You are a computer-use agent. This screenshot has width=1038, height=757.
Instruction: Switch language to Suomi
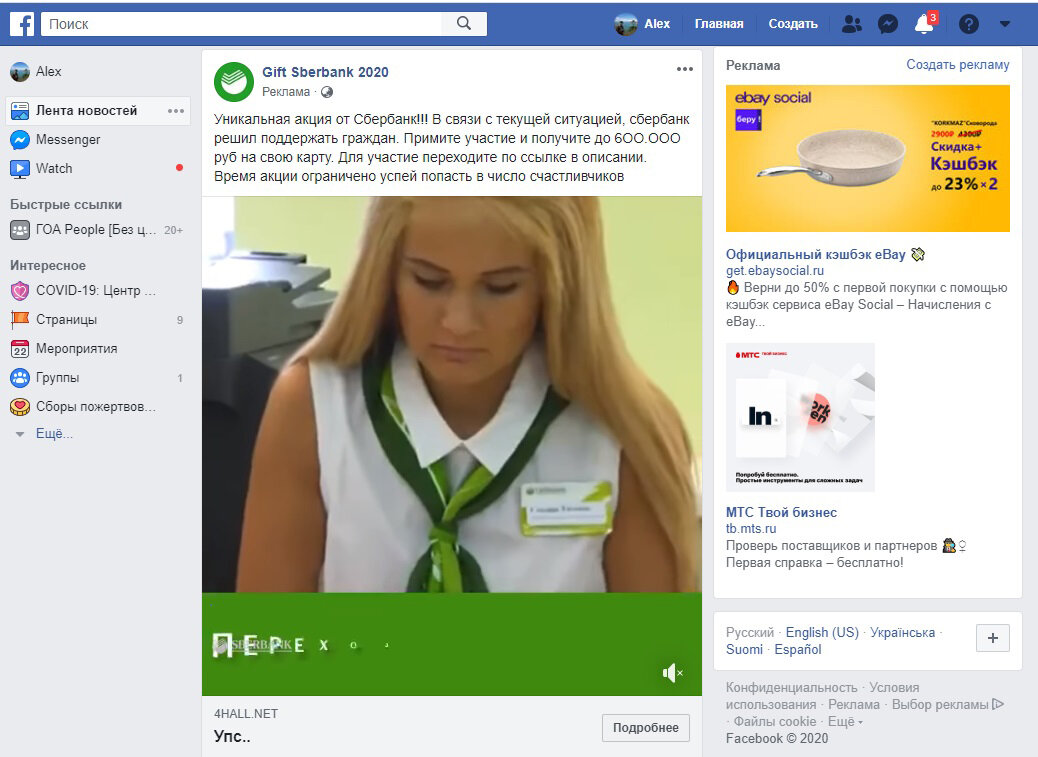point(744,650)
